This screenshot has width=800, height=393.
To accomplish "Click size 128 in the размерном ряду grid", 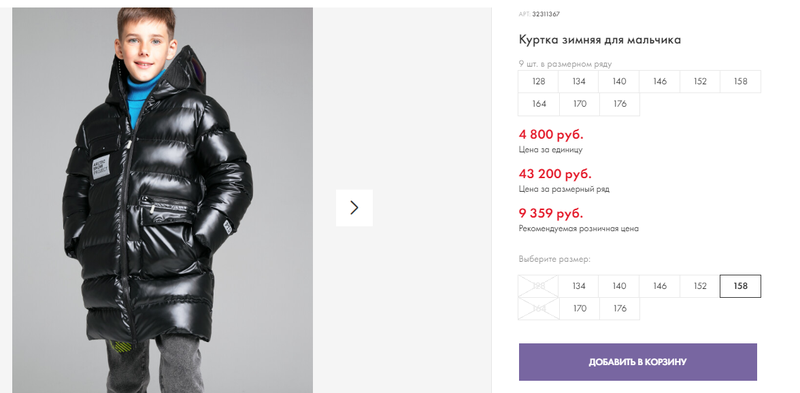I will click(538, 81).
